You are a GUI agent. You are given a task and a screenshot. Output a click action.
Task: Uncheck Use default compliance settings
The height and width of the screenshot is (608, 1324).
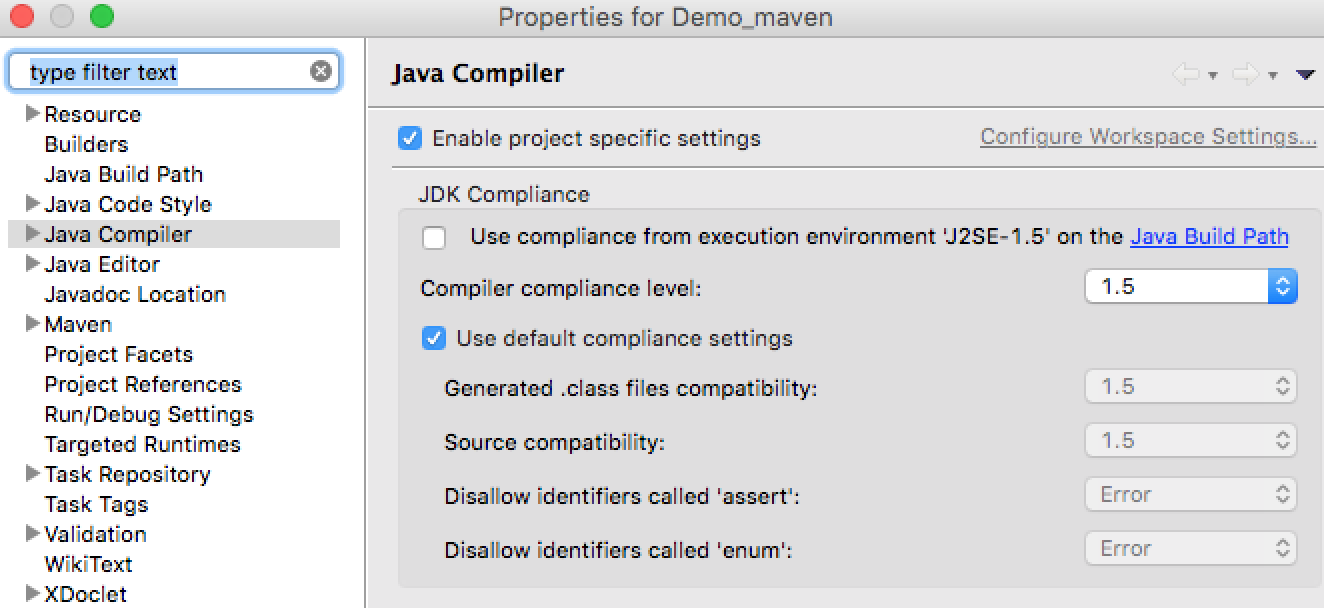tap(434, 338)
